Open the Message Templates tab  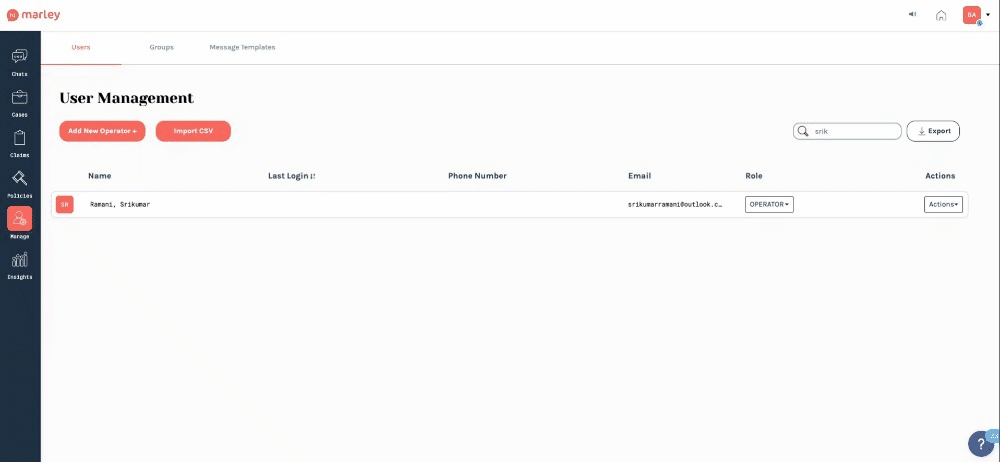[x=242, y=47]
